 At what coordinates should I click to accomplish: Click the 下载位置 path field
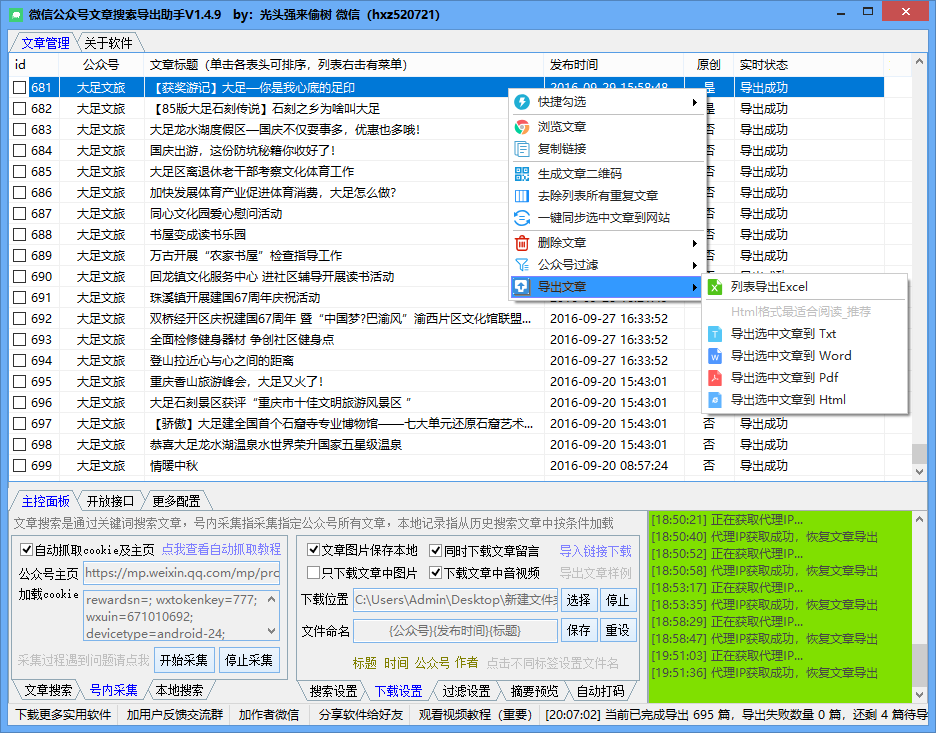coord(456,600)
